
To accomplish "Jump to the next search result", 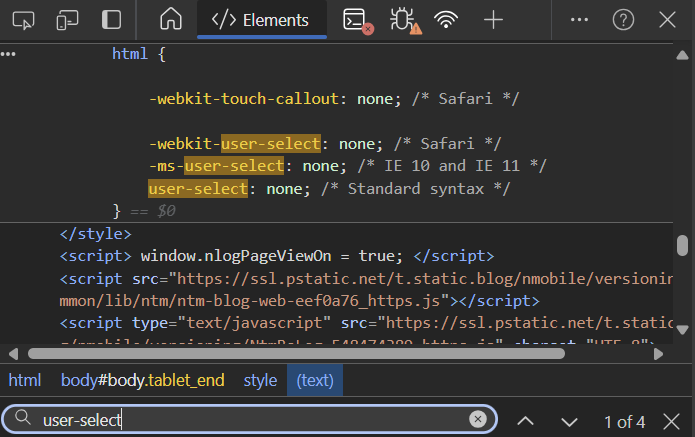I will [569, 421].
